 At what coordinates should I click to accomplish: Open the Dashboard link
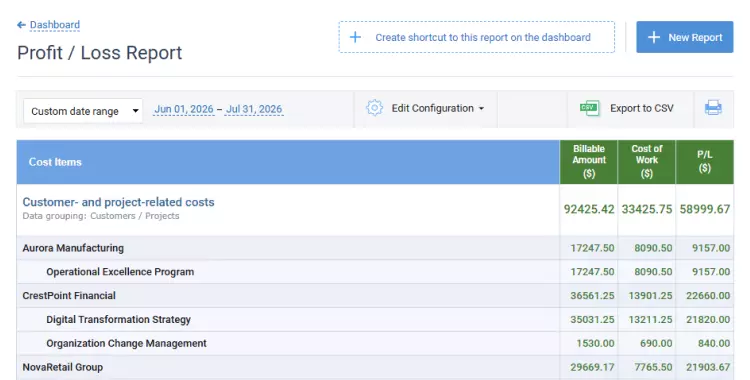click(55, 25)
